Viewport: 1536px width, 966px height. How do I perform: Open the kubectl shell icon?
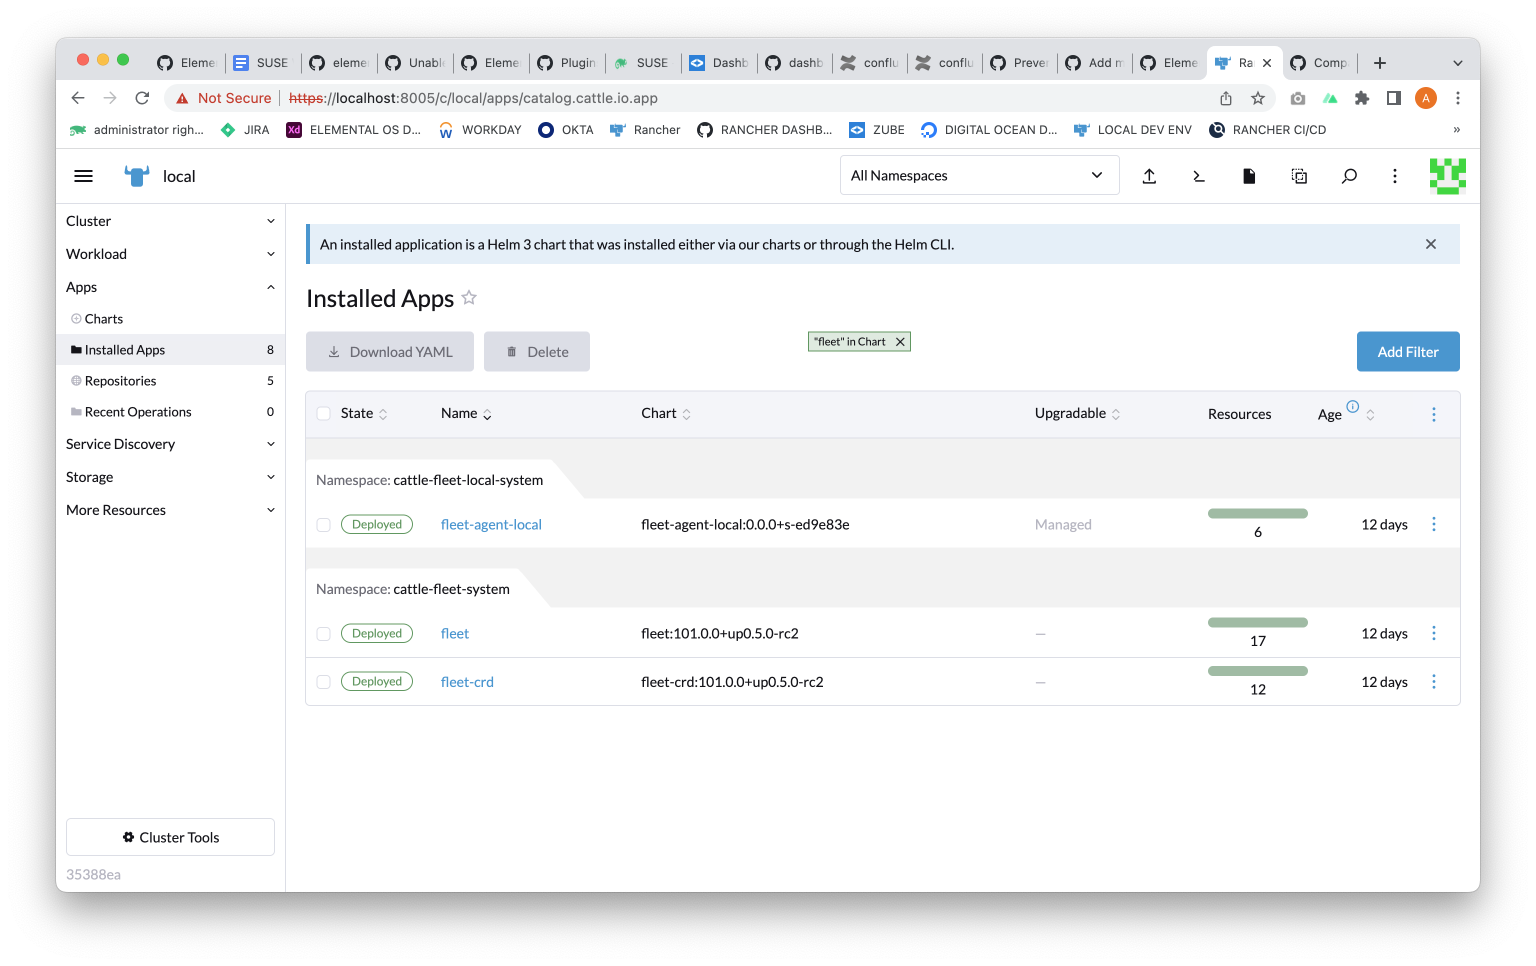(1199, 176)
